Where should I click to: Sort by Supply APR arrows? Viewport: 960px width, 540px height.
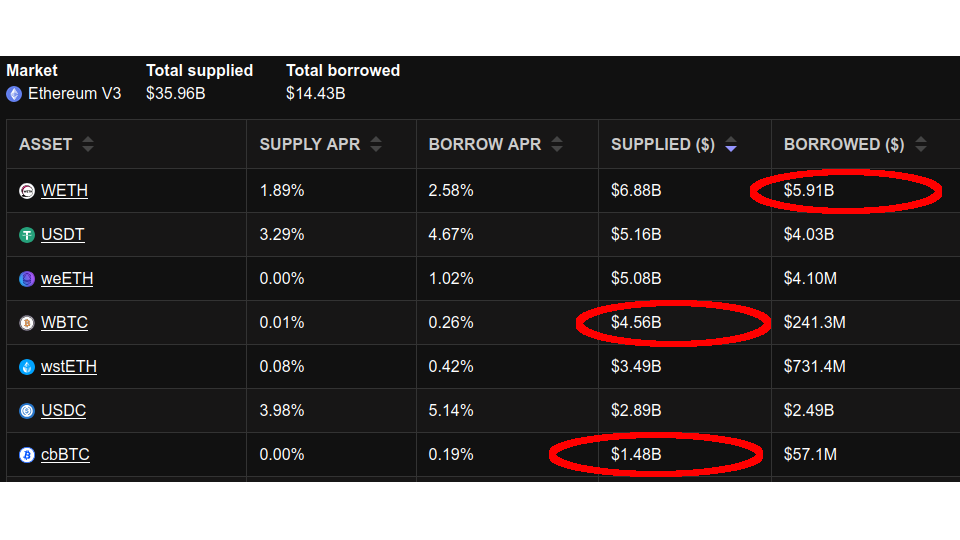[x=376, y=144]
